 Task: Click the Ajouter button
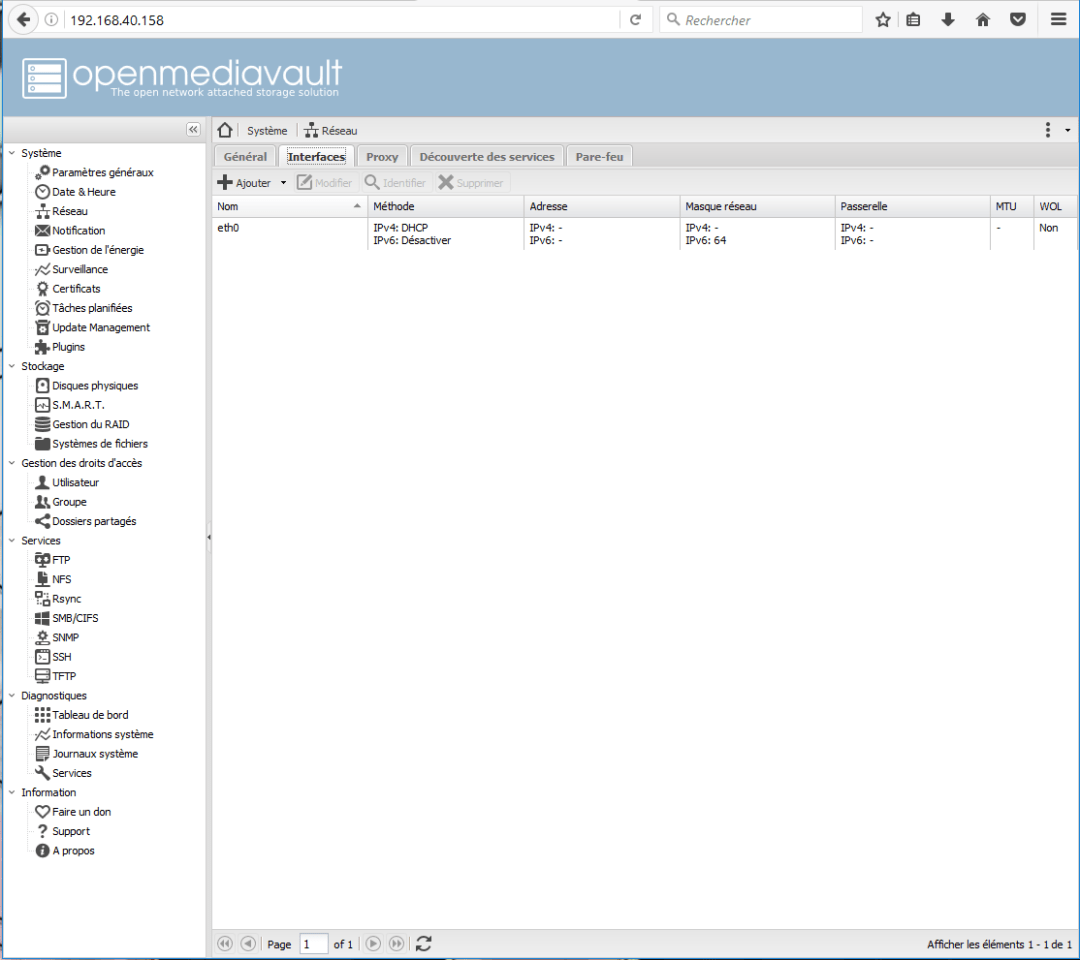(x=245, y=182)
